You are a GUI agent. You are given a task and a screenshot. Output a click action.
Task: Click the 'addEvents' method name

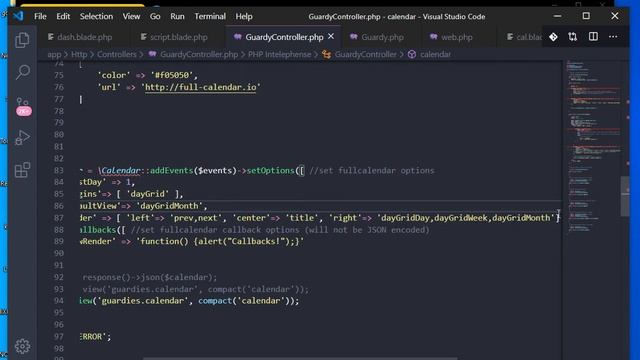(x=171, y=170)
